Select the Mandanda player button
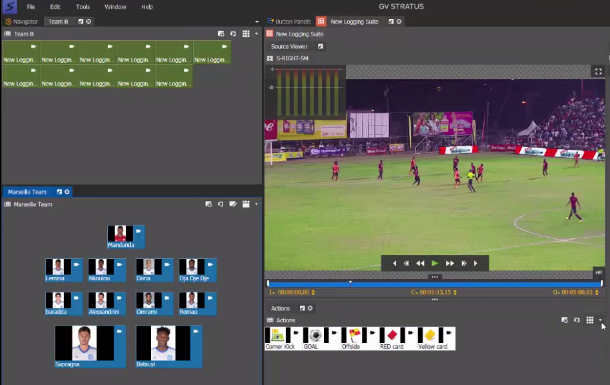The width and height of the screenshot is (610, 385). click(x=126, y=237)
